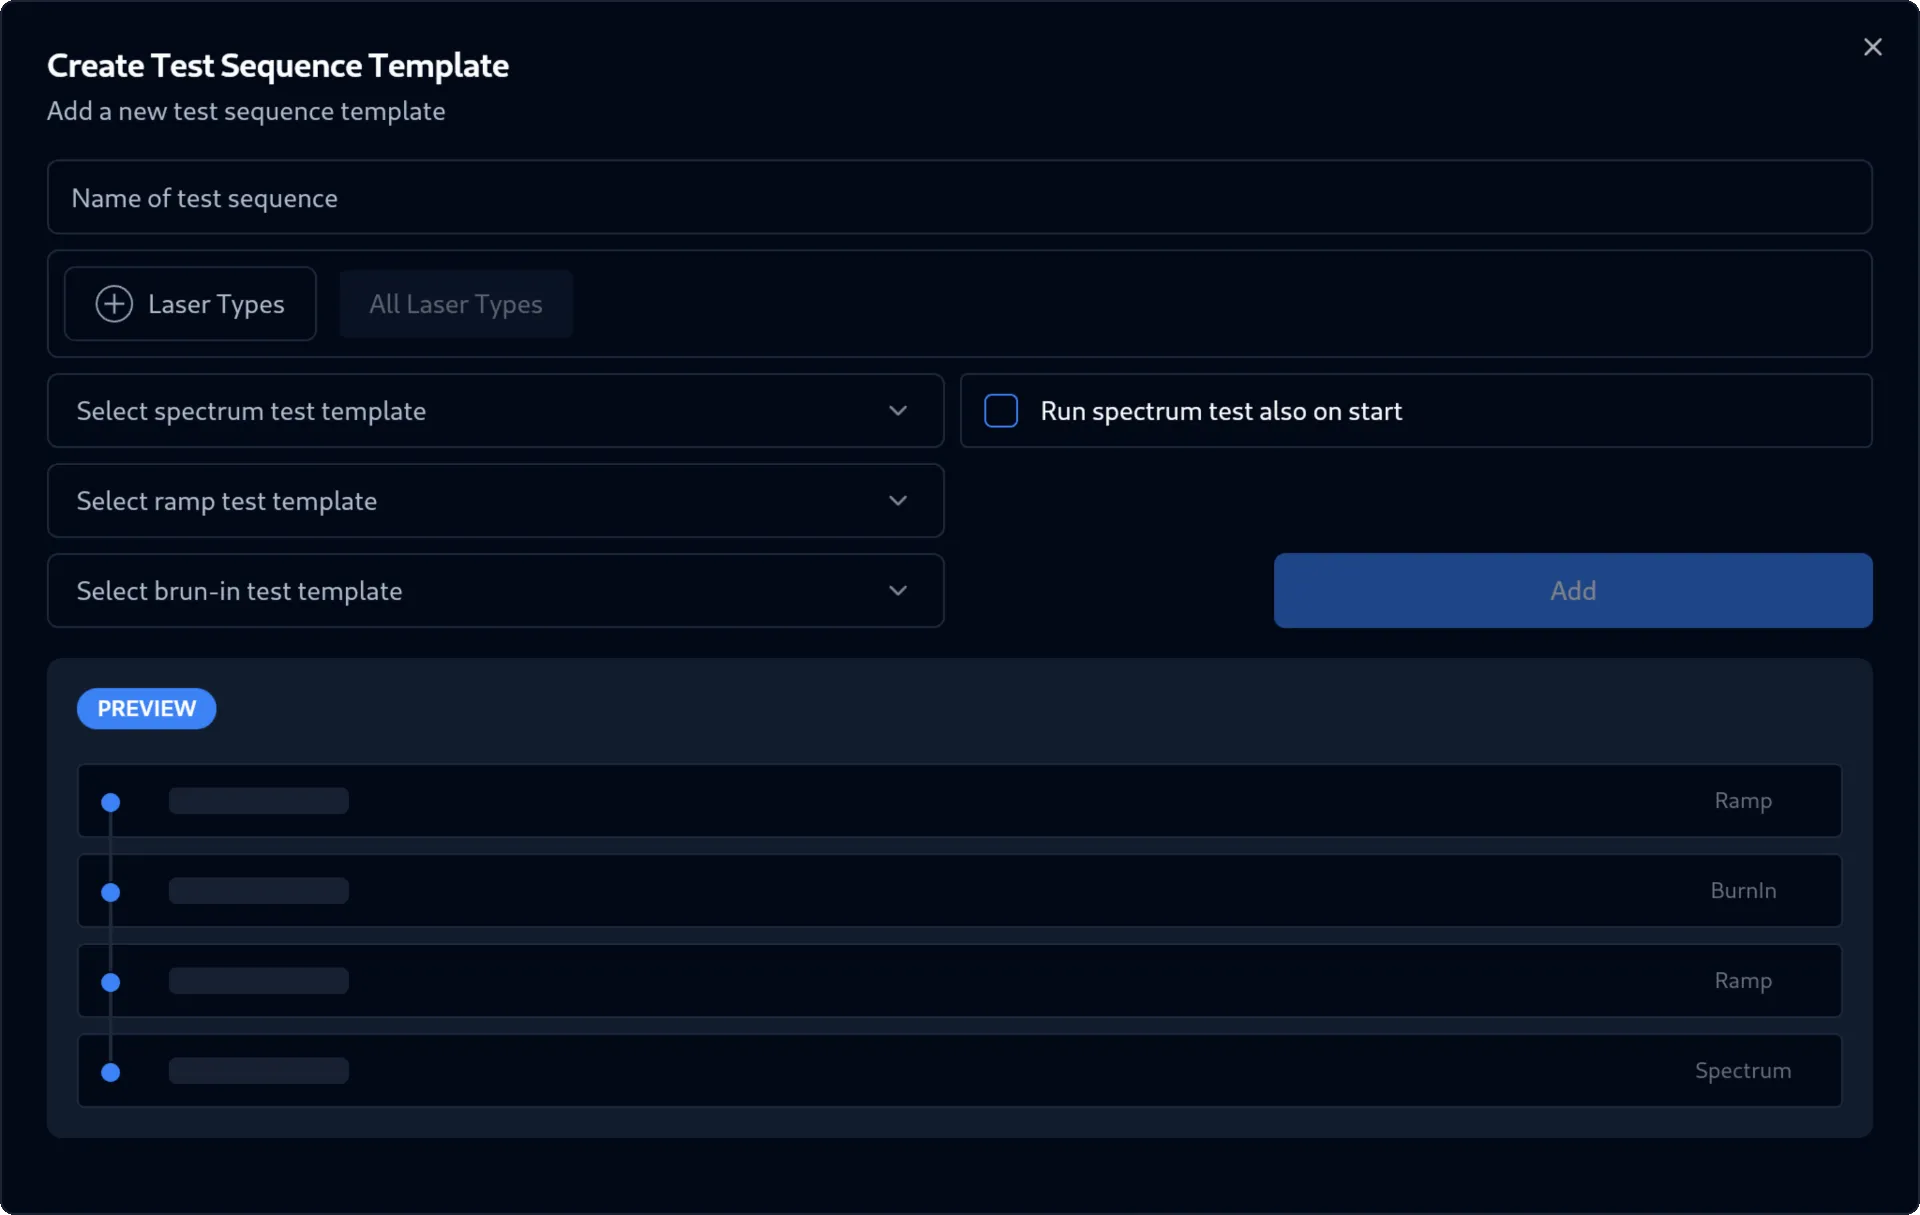Click the chevron on the ramp test template selector
Image resolution: width=1920 pixels, height=1215 pixels.
point(897,500)
